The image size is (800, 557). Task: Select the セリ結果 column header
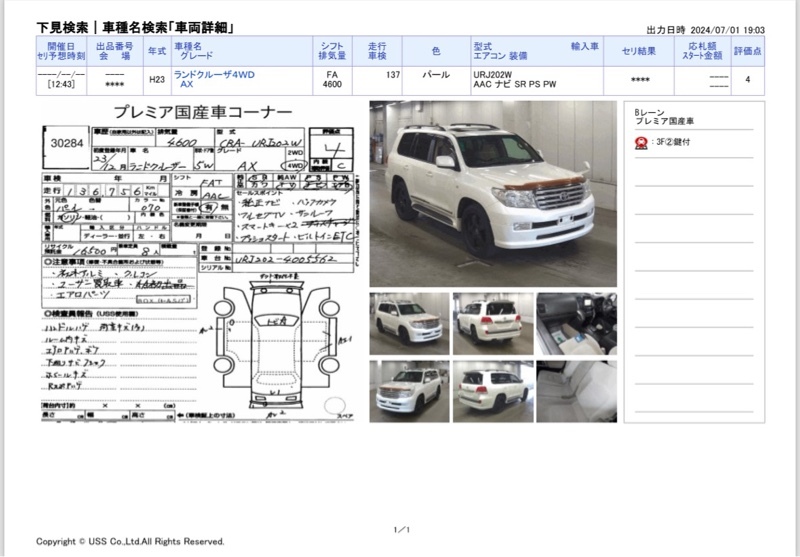[639, 51]
